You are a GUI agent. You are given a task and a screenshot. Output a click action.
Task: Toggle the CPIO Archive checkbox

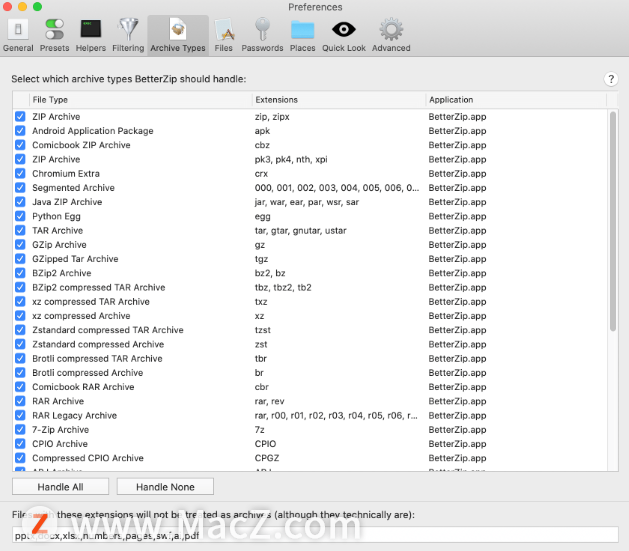click(x=20, y=444)
